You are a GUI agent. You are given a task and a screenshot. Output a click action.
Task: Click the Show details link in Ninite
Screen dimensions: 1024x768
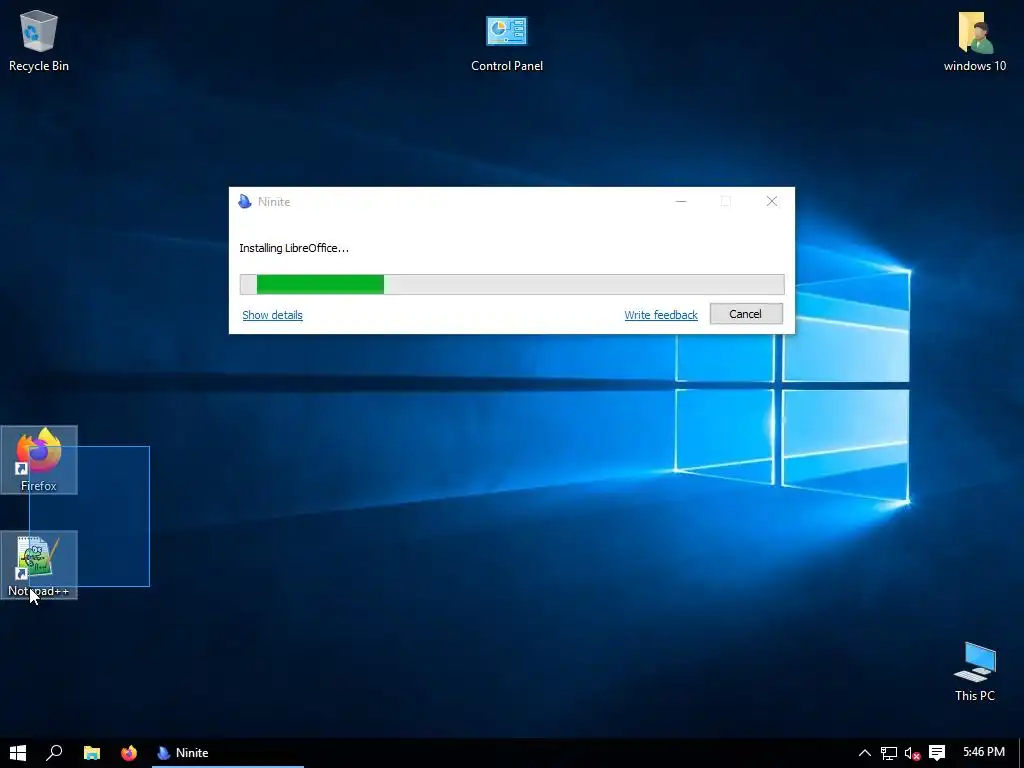tap(272, 315)
